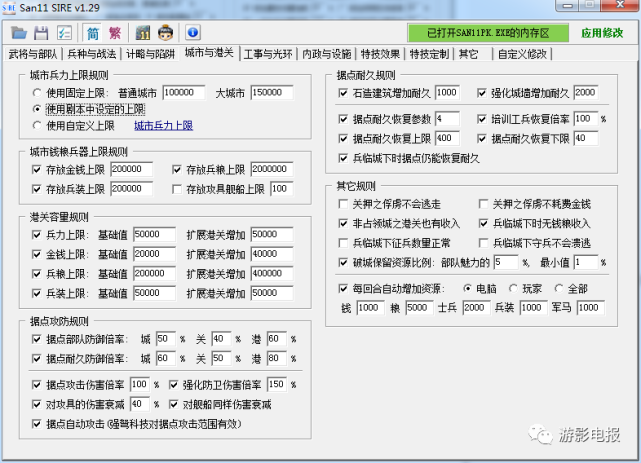This screenshot has width=641, height=463.
Task: Click 据点部队防御倍率 城 value field
Action: click(166, 338)
